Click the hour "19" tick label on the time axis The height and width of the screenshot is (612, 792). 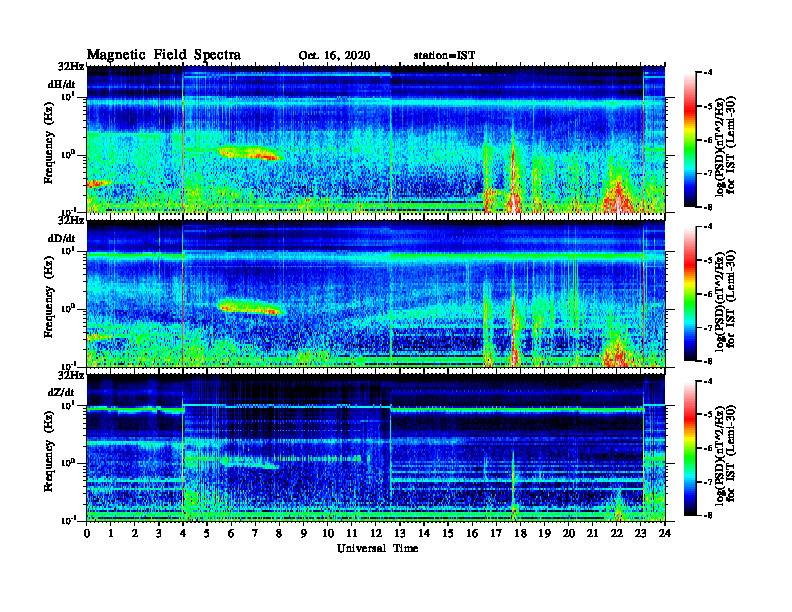(x=544, y=534)
